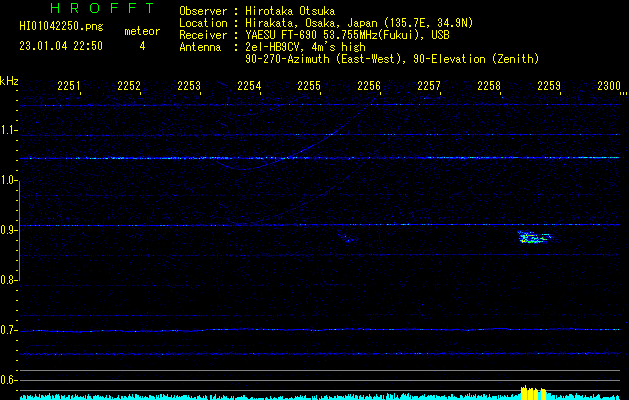Image resolution: width=629 pixels, height=400 pixels.
Task: Click the HROFFT title text
Action: (103, 8)
